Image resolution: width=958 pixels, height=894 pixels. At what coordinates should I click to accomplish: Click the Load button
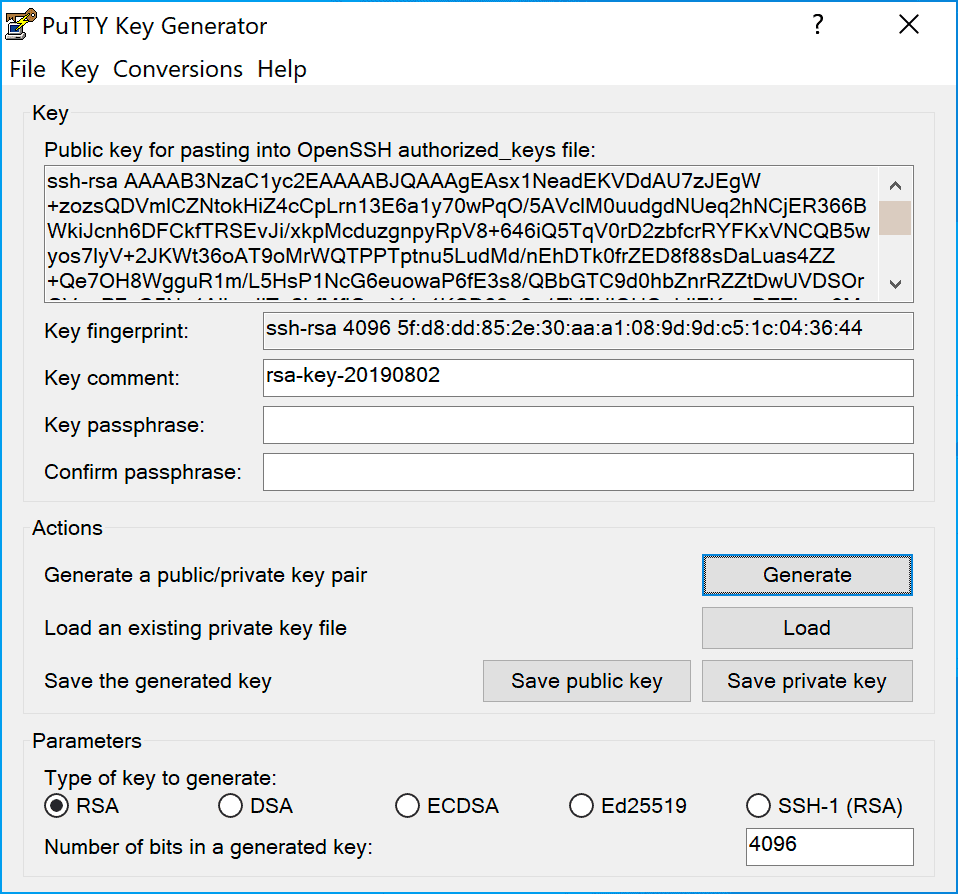point(806,627)
